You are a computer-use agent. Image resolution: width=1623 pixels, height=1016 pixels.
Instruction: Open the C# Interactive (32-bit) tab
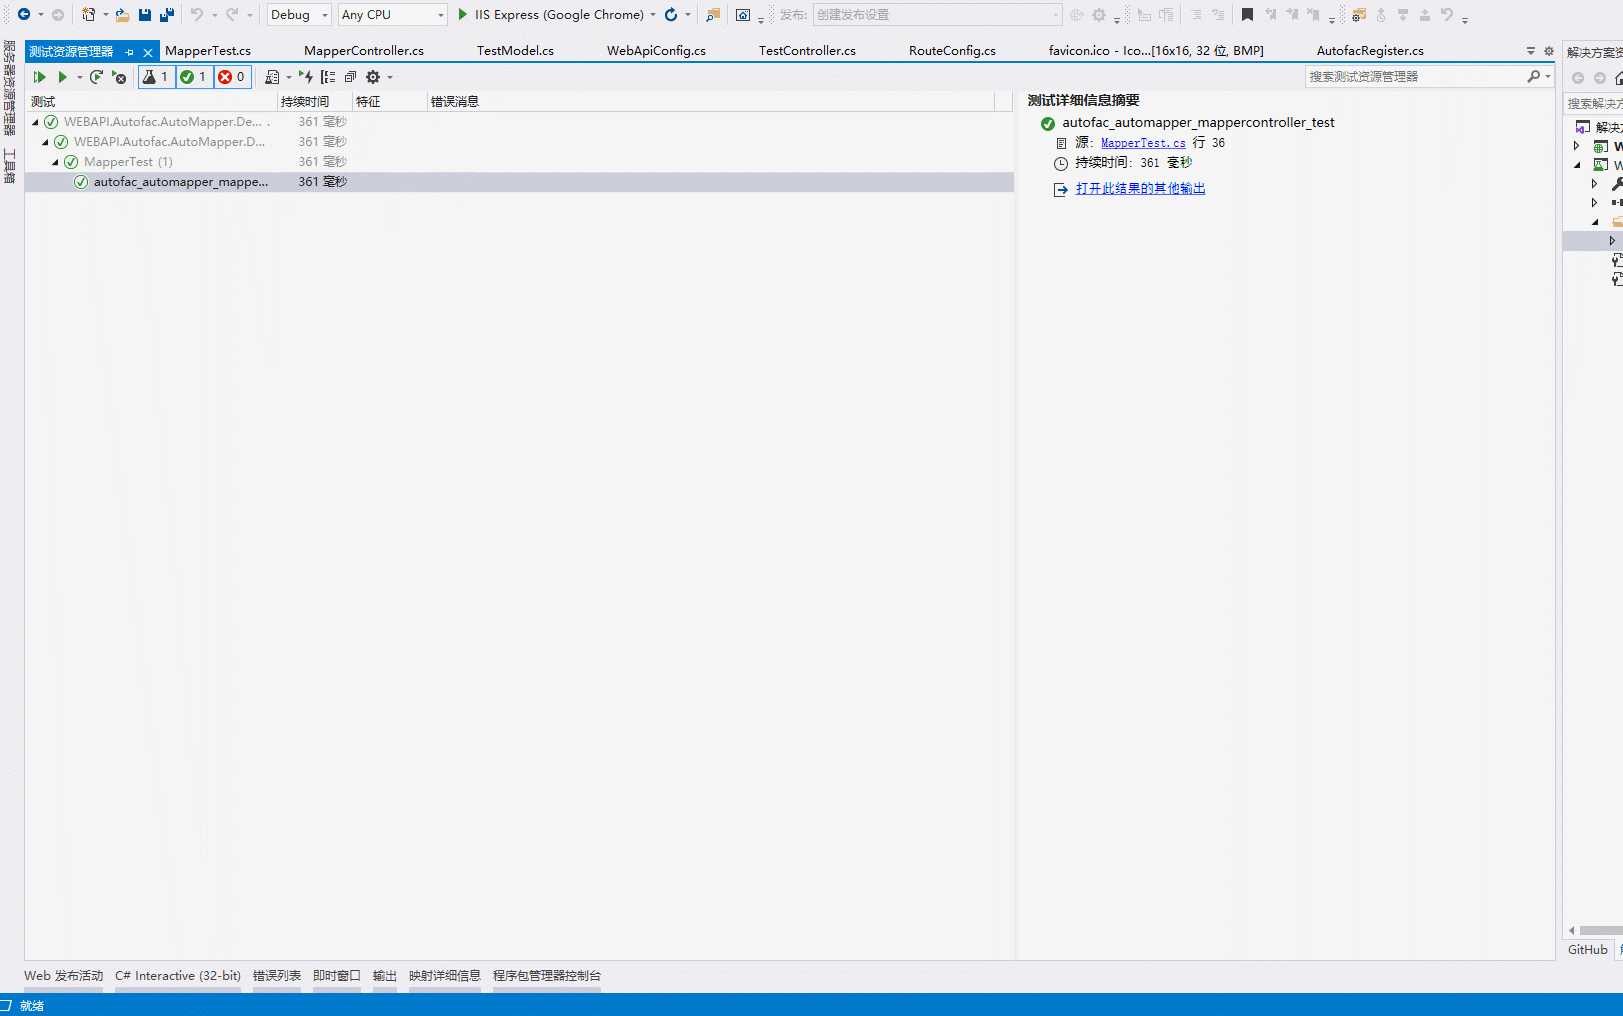(x=178, y=976)
